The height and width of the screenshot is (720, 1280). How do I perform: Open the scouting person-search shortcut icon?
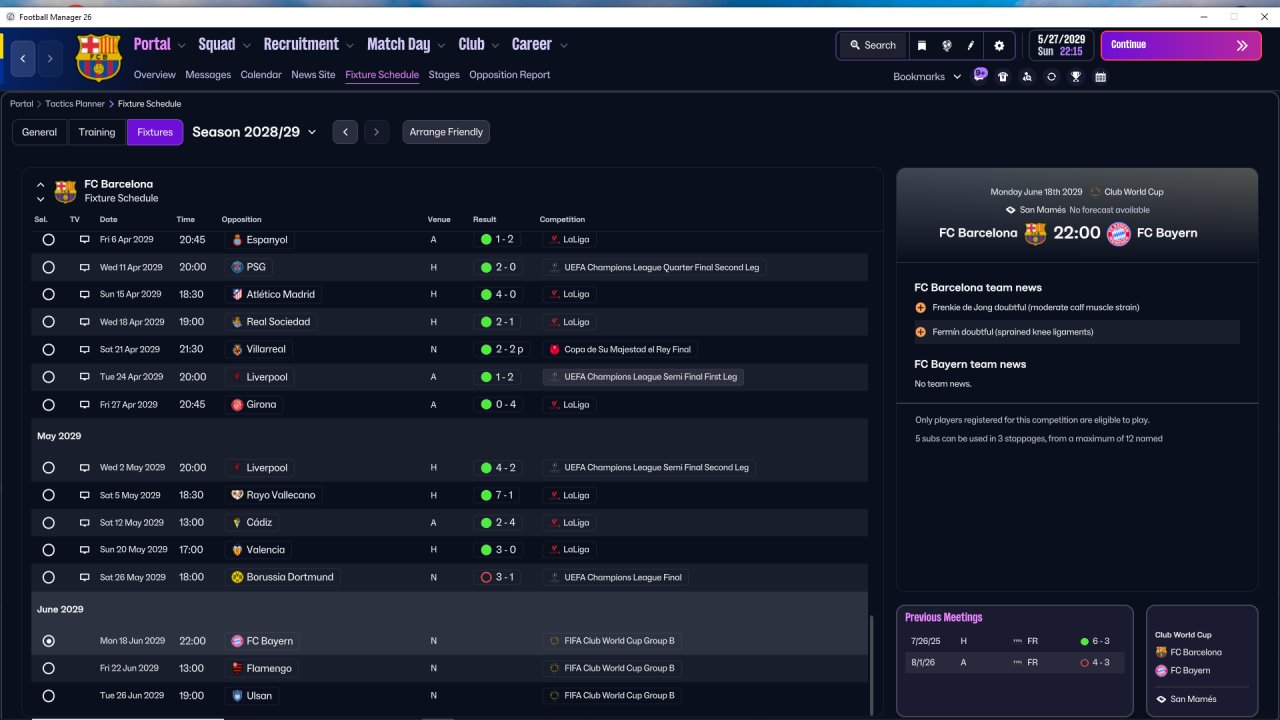click(x=1027, y=77)
